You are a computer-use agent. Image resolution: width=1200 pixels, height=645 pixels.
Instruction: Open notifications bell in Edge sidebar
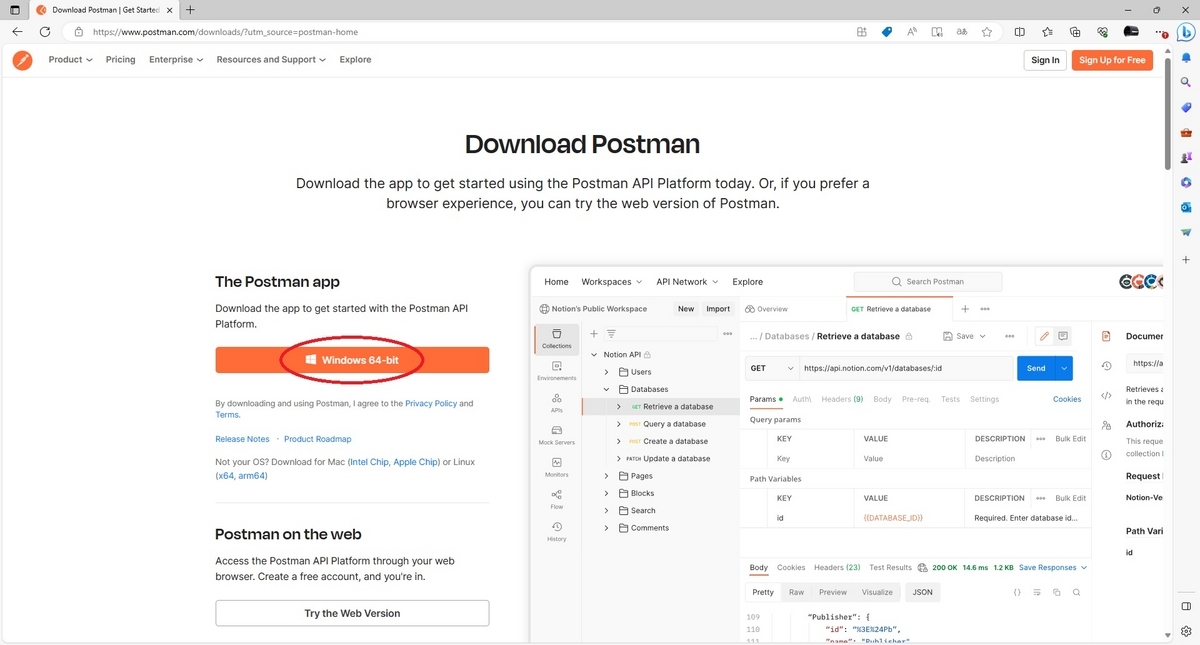click(1186, 58)
